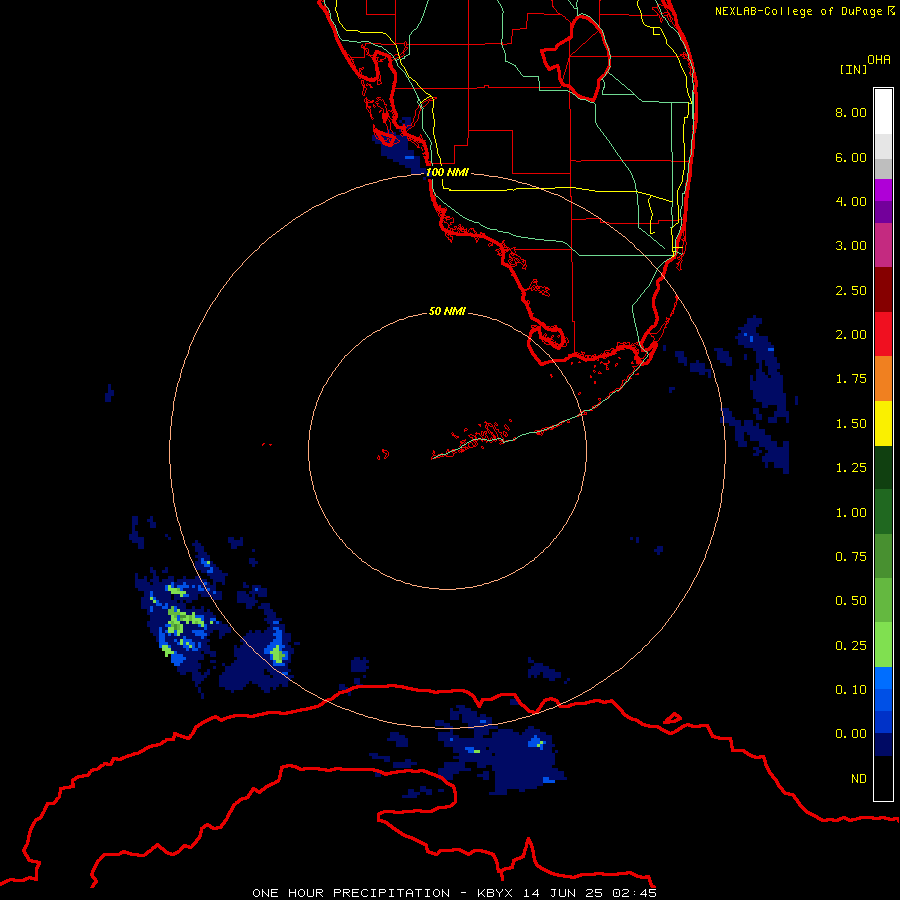Click the 0.75 legend value
This screenshot has height=900, width=900.
pos(851,557)
